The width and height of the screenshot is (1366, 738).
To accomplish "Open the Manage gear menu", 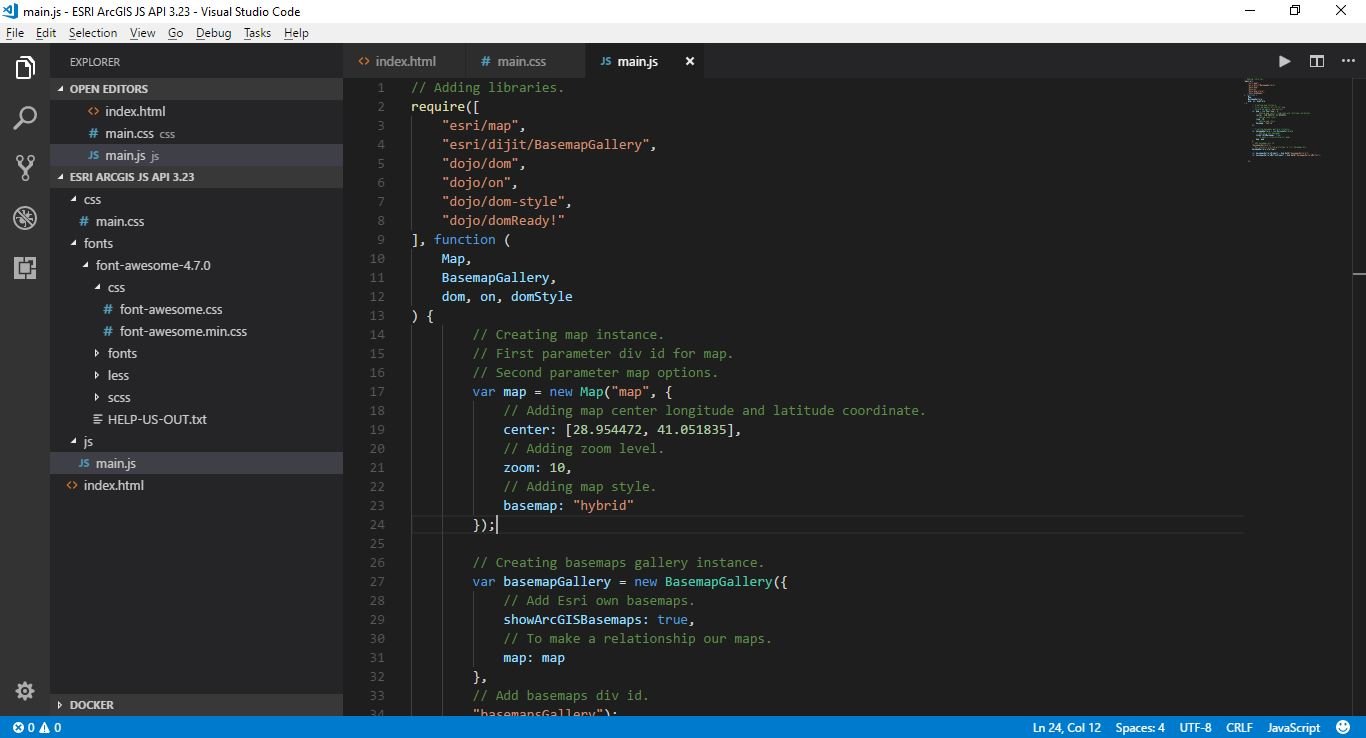I will 25,691.
